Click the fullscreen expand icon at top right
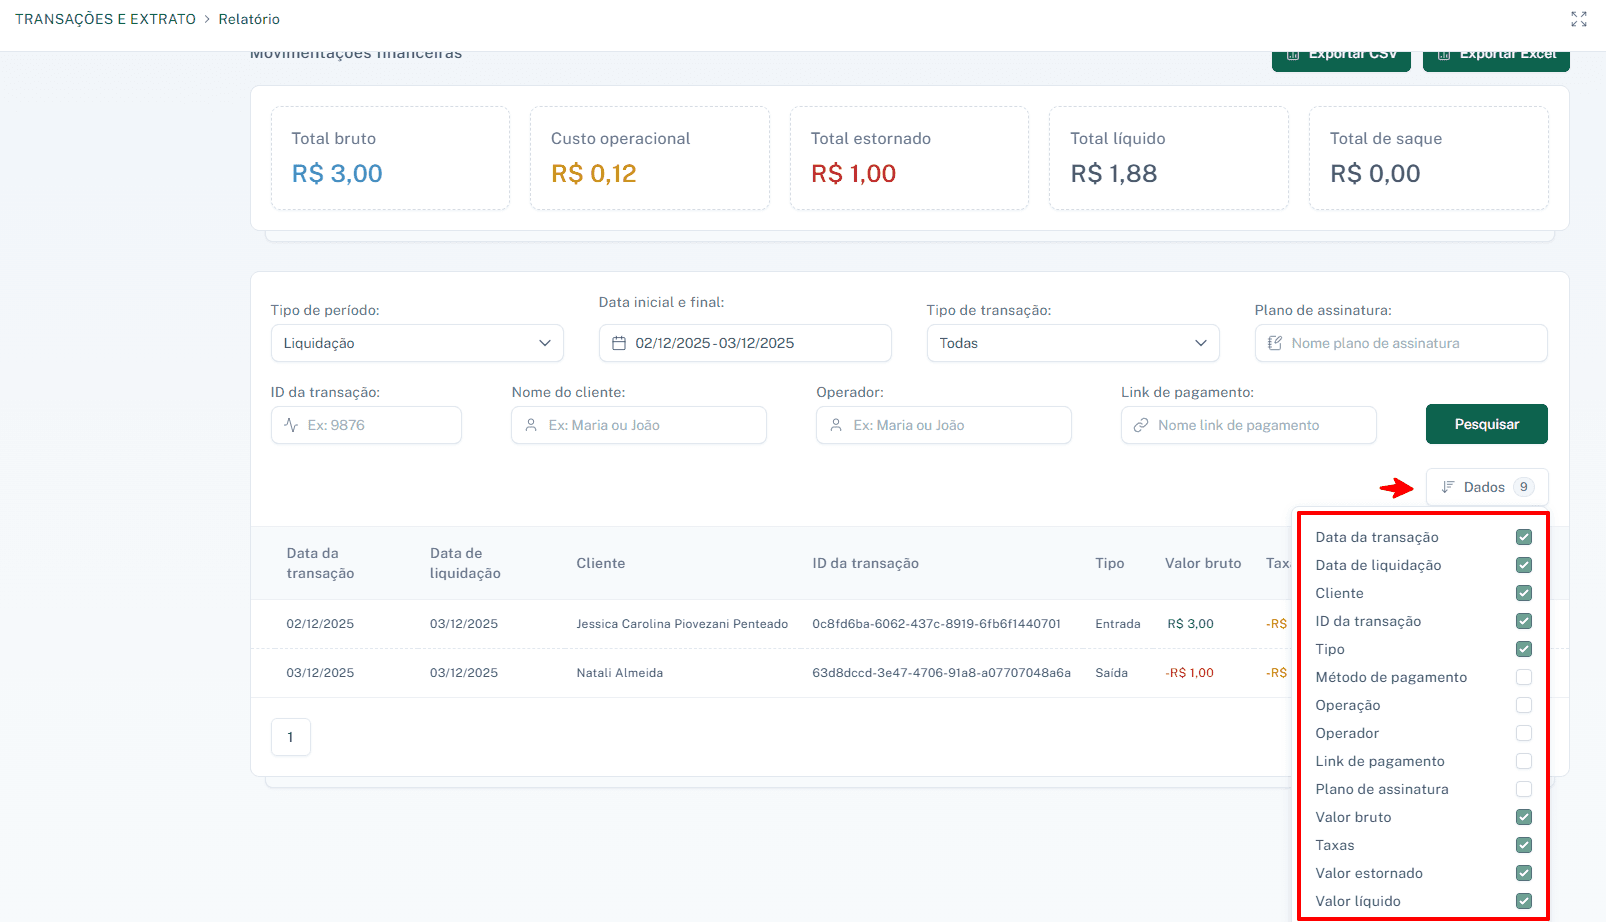The width and height of the screenshot is (1606, 922). [1578, 18]
